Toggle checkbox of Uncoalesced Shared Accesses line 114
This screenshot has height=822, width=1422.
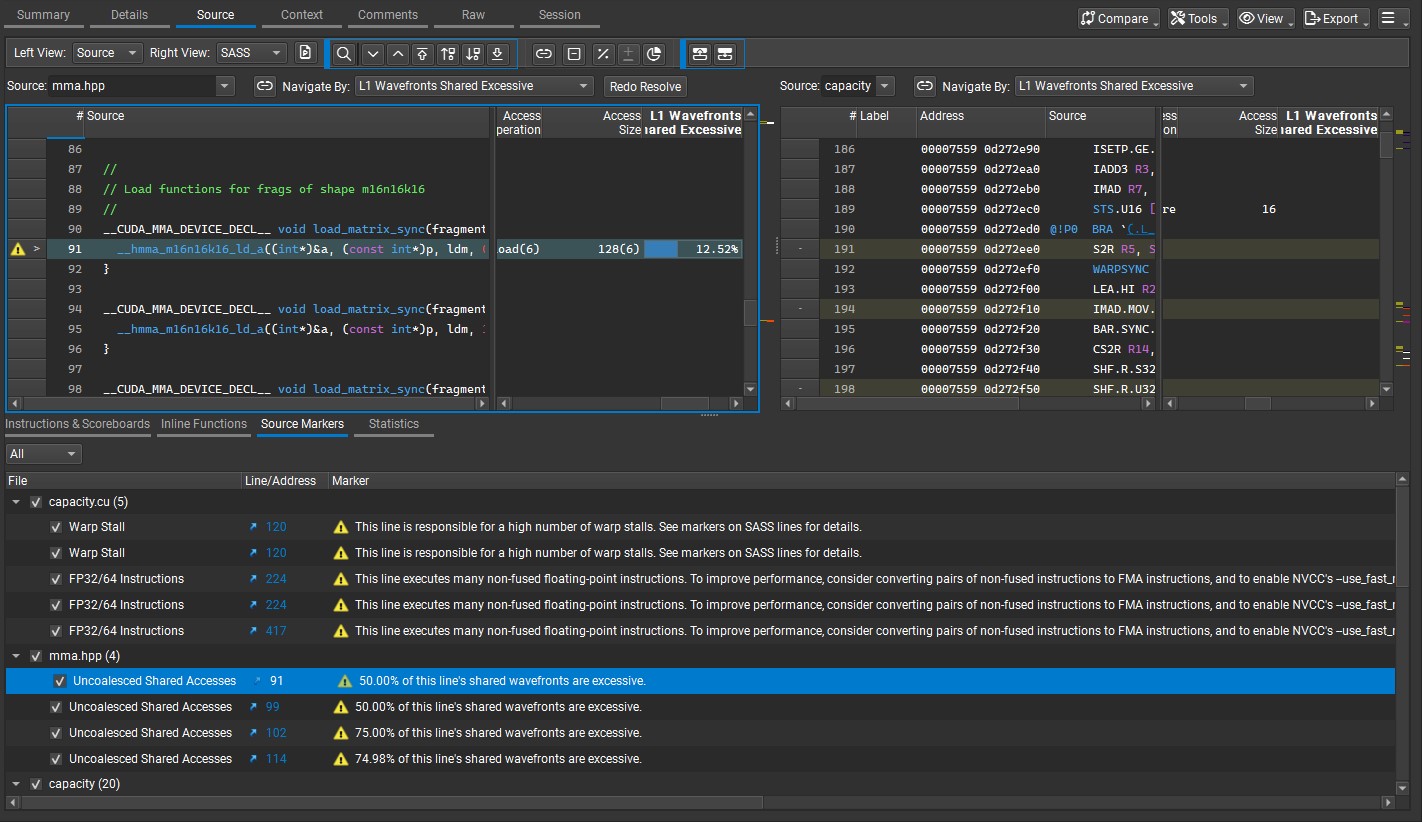click(56, 759)
